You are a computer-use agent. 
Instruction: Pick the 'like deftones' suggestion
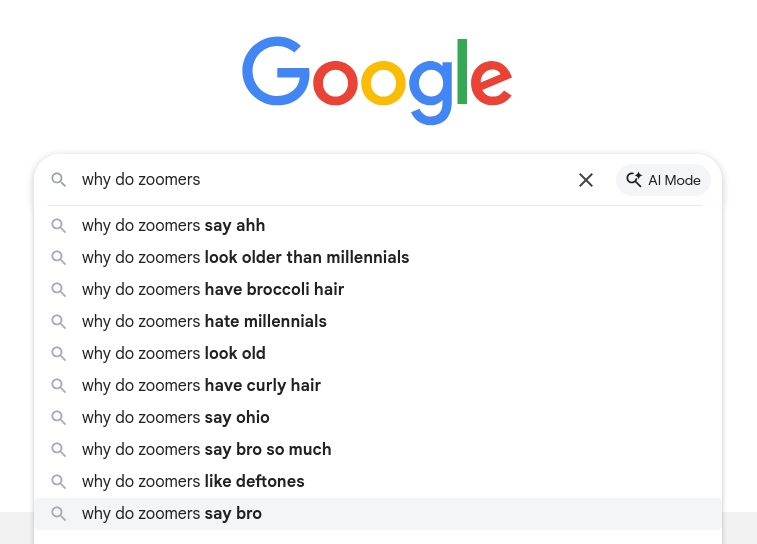click(193, 481)
